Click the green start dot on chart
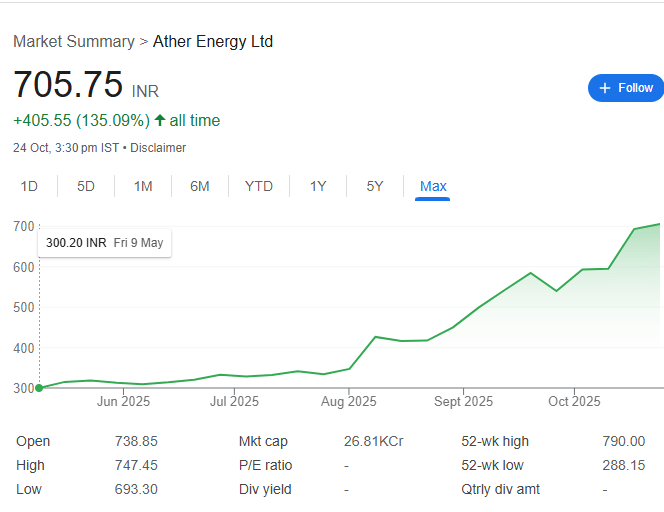The image size is (664, 512). pos(39,388)
